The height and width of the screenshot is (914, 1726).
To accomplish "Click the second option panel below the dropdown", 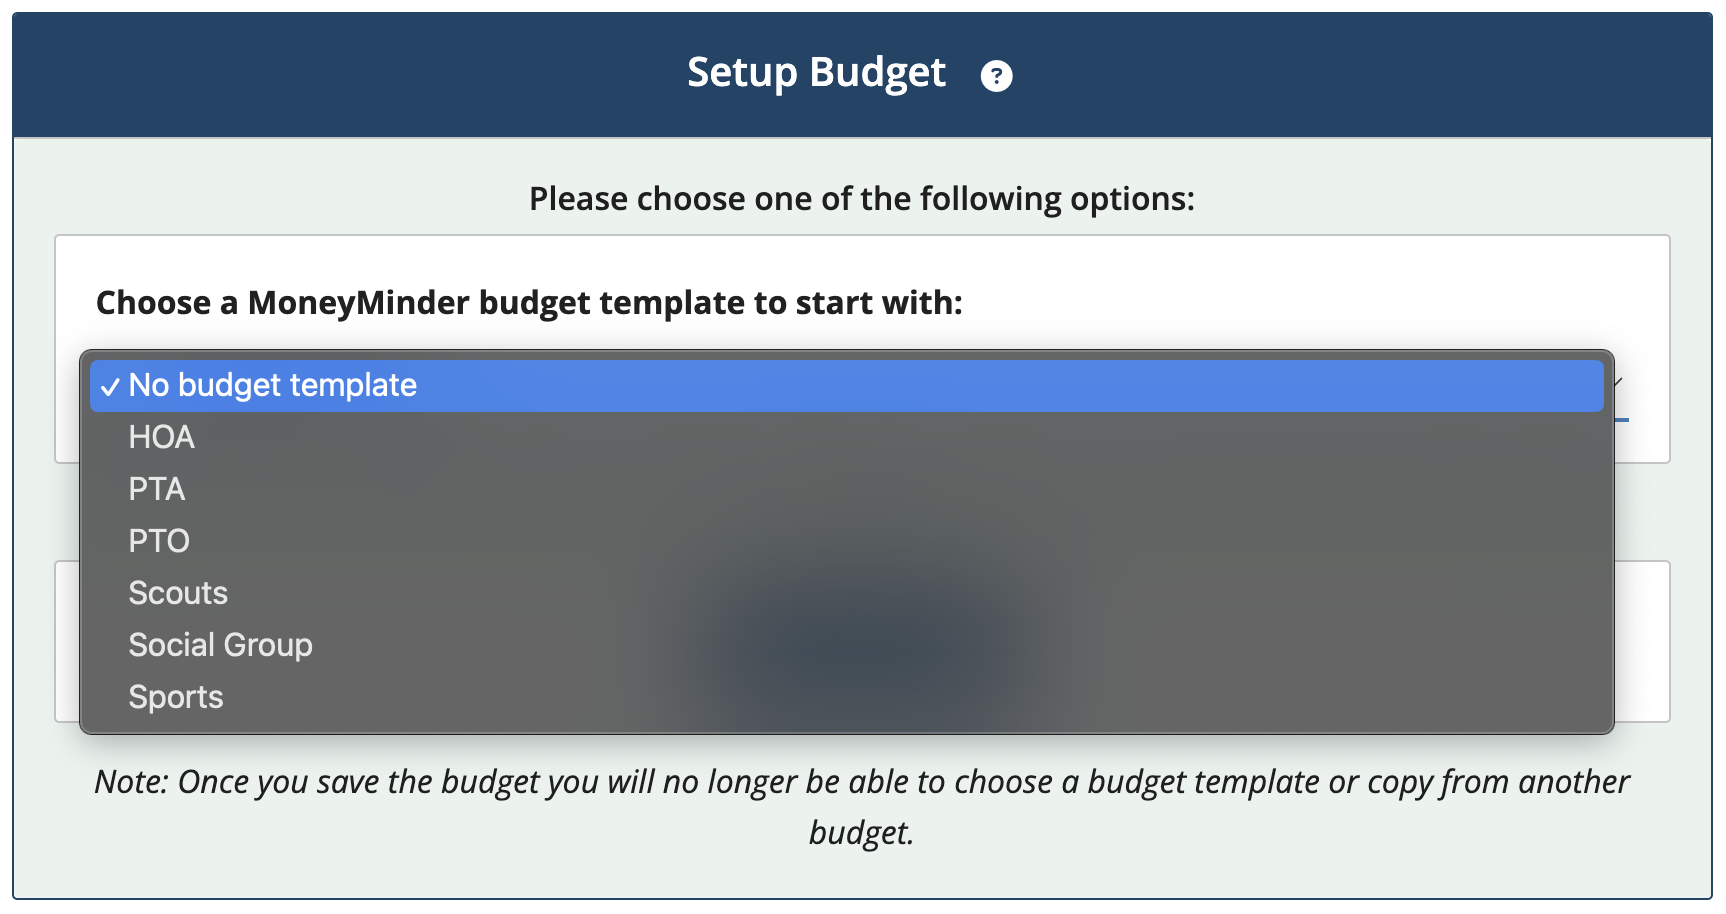I will coord(1642,641).
